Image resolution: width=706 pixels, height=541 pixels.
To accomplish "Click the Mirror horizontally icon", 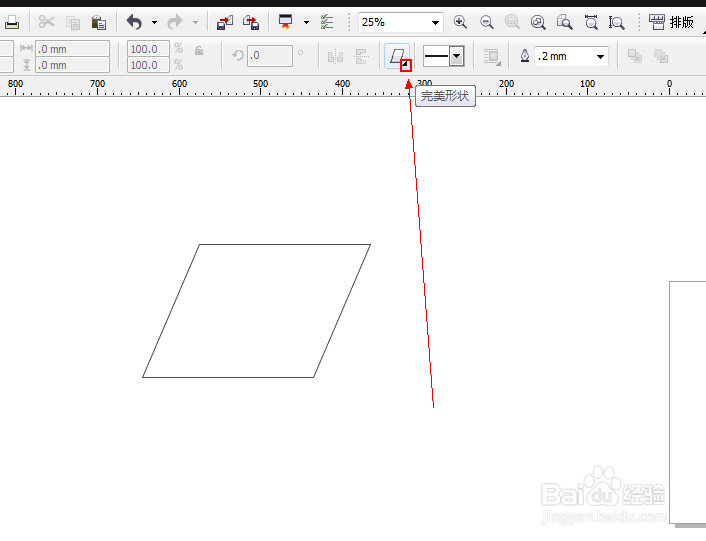I will pos(335,57).
